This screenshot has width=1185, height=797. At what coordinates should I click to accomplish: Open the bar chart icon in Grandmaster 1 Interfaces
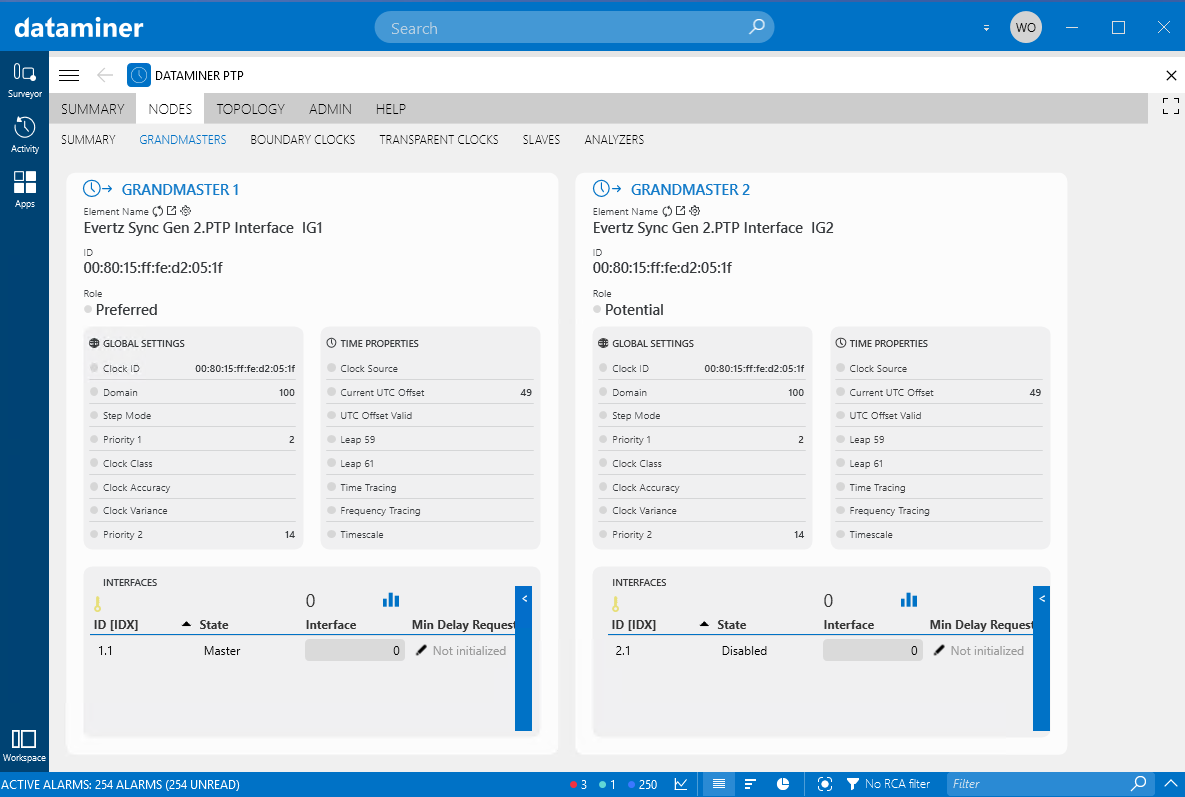pos(391,600)
